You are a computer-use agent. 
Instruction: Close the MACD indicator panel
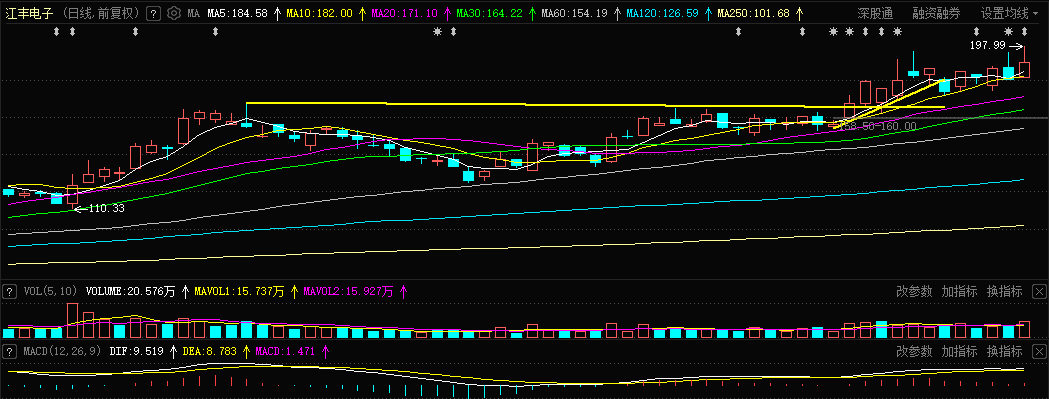[1039, 351]
